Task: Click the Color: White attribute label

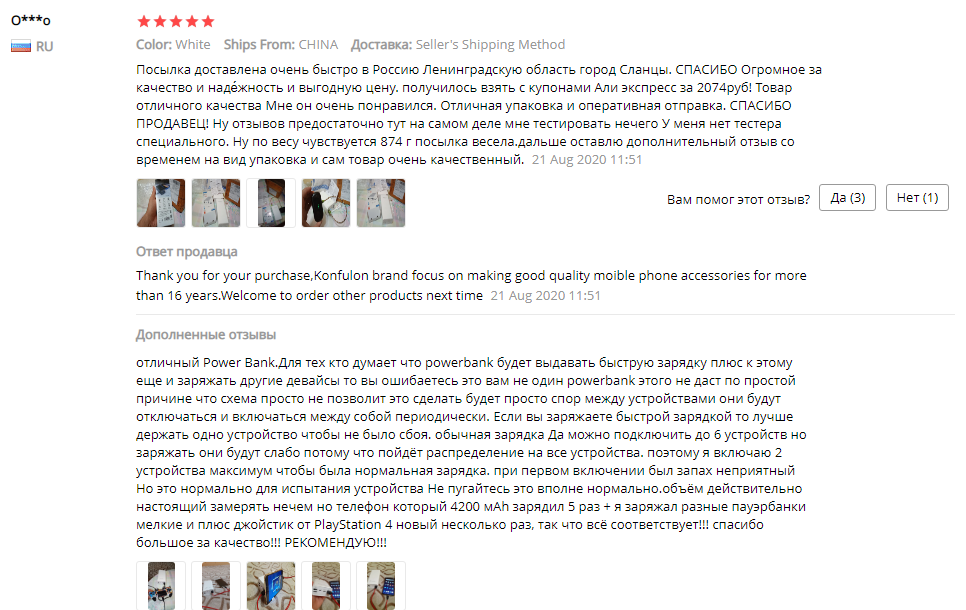Action: tap(173, 44)
